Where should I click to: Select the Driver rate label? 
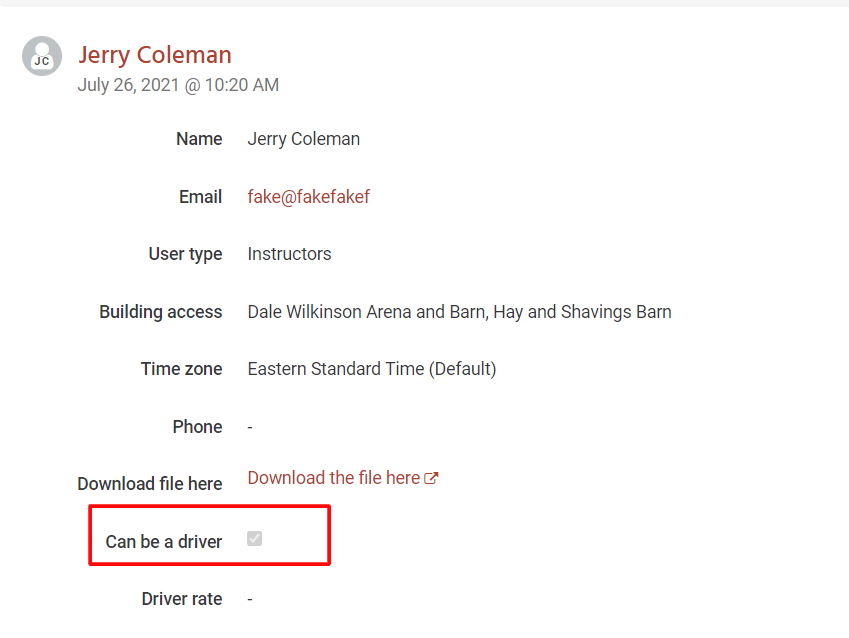[182, 599]
